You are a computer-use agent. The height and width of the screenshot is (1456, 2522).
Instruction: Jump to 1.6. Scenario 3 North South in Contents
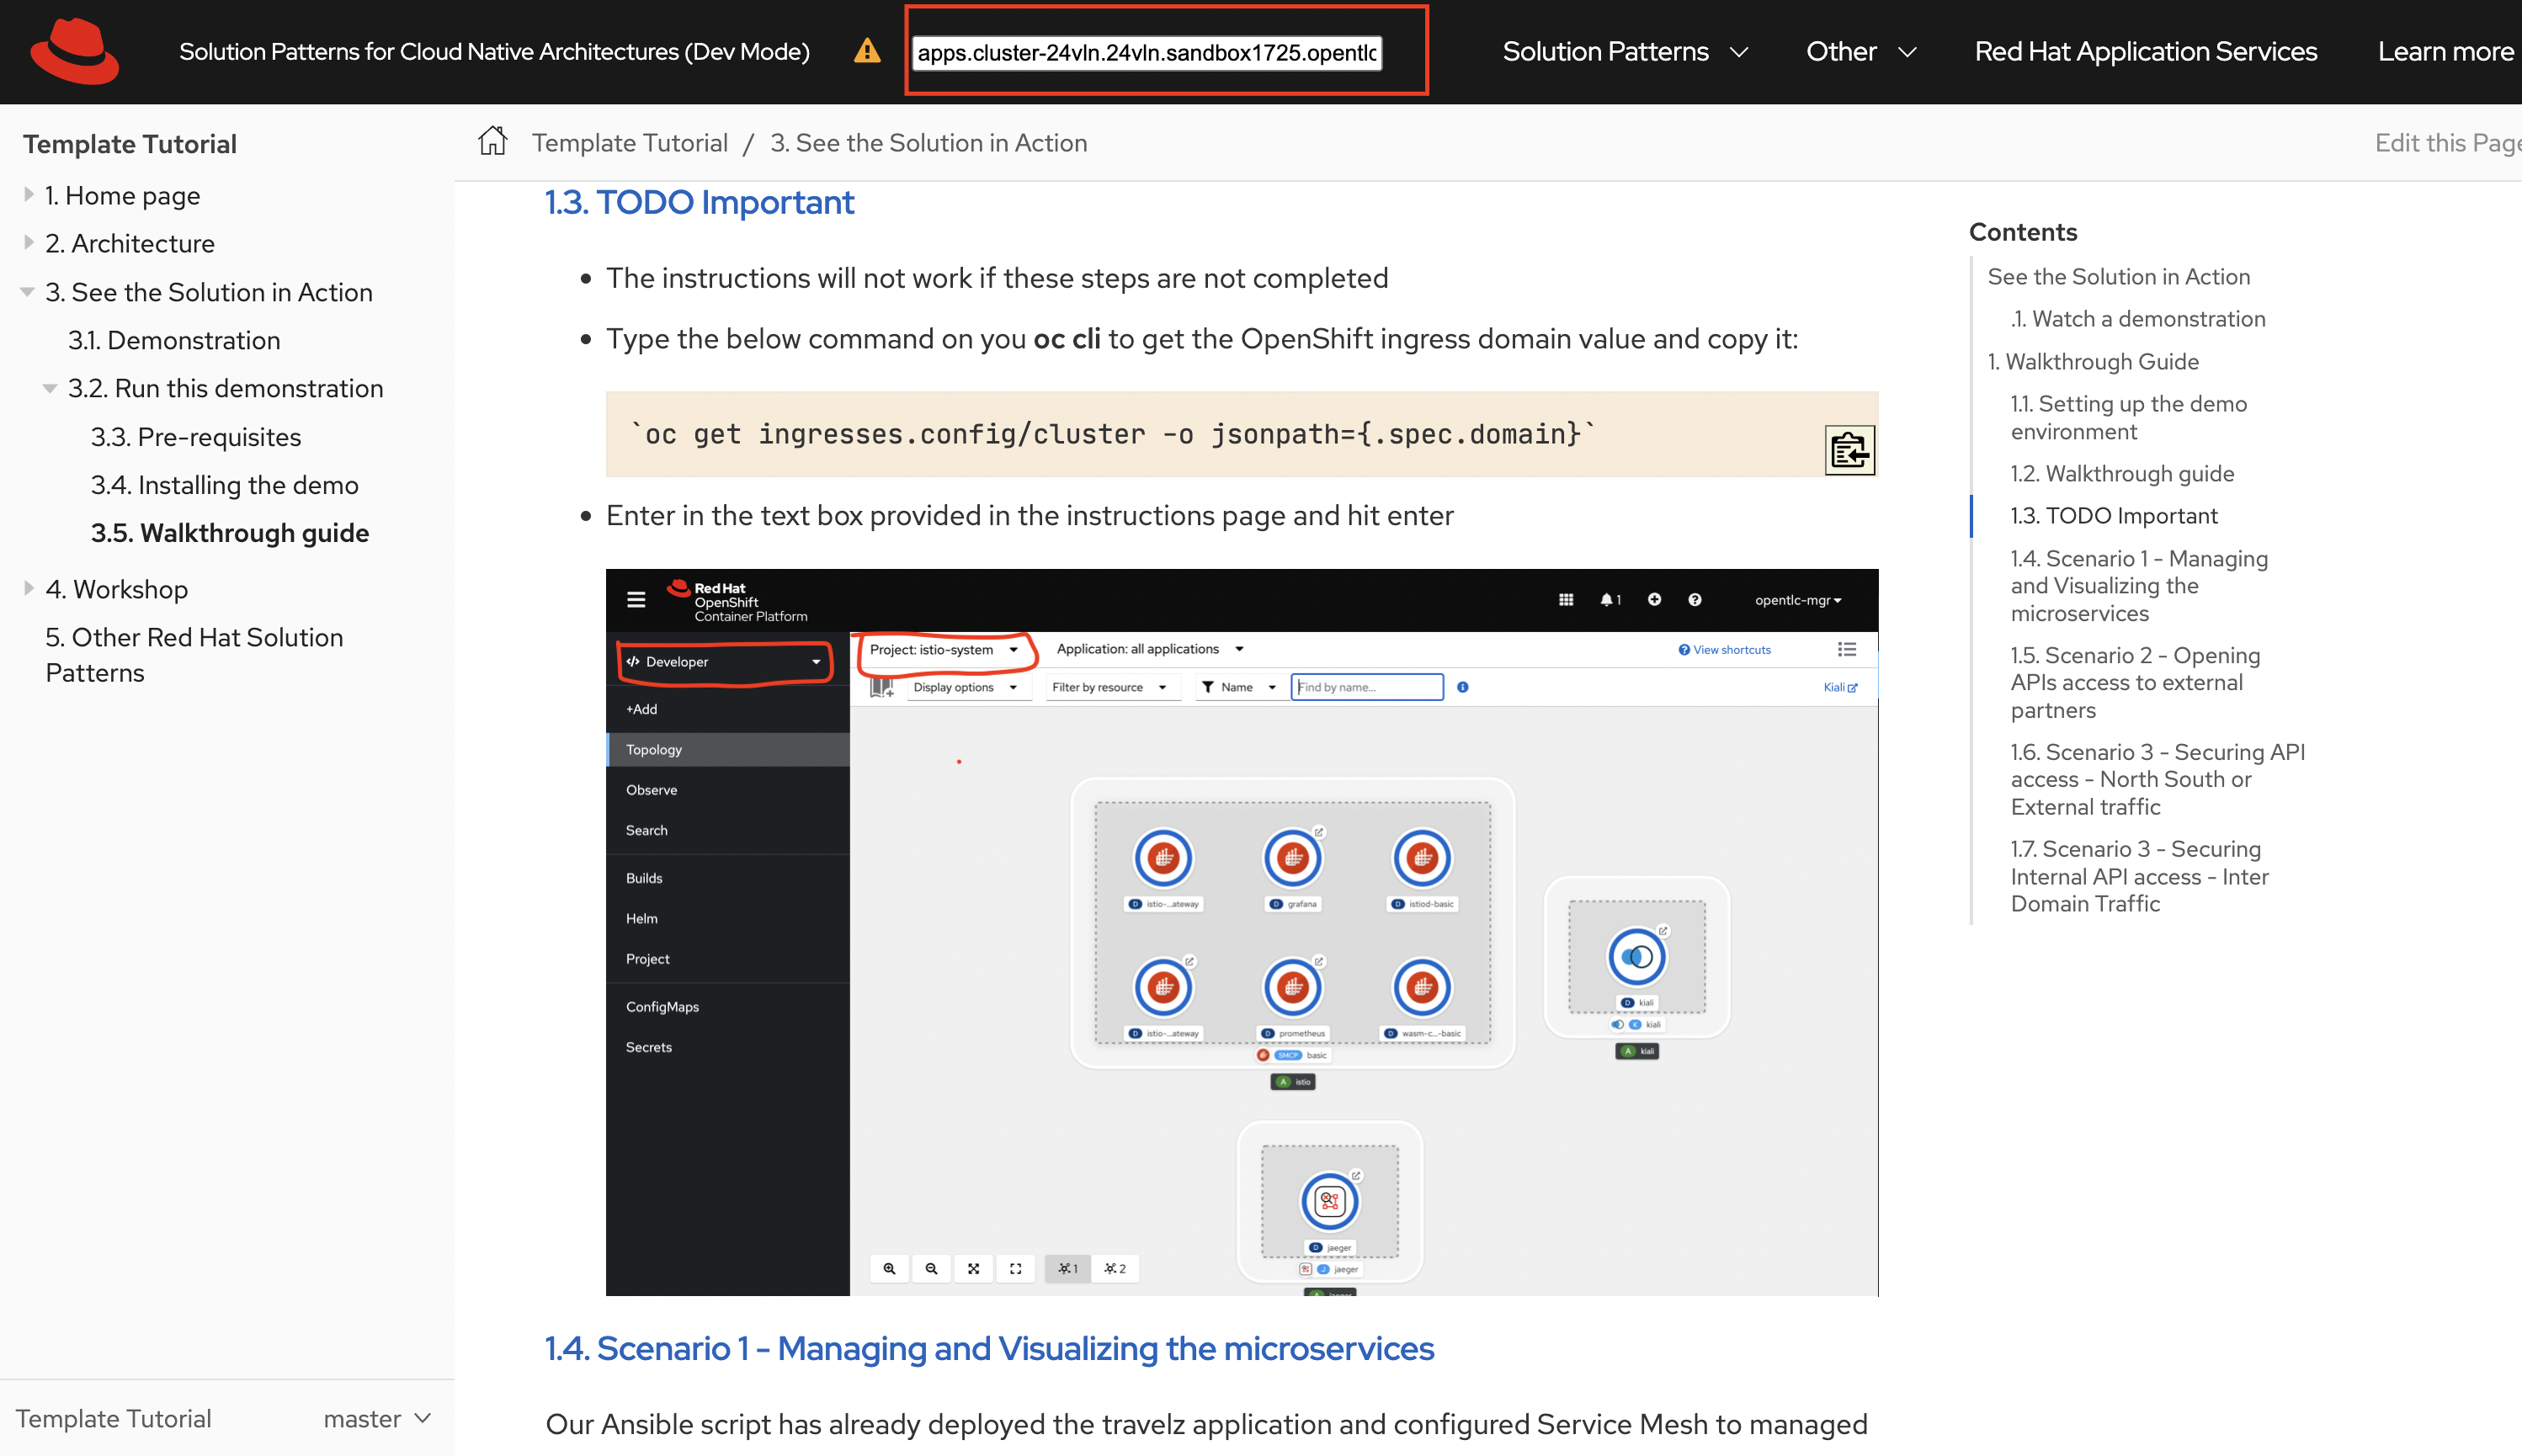pos(2158,779)
